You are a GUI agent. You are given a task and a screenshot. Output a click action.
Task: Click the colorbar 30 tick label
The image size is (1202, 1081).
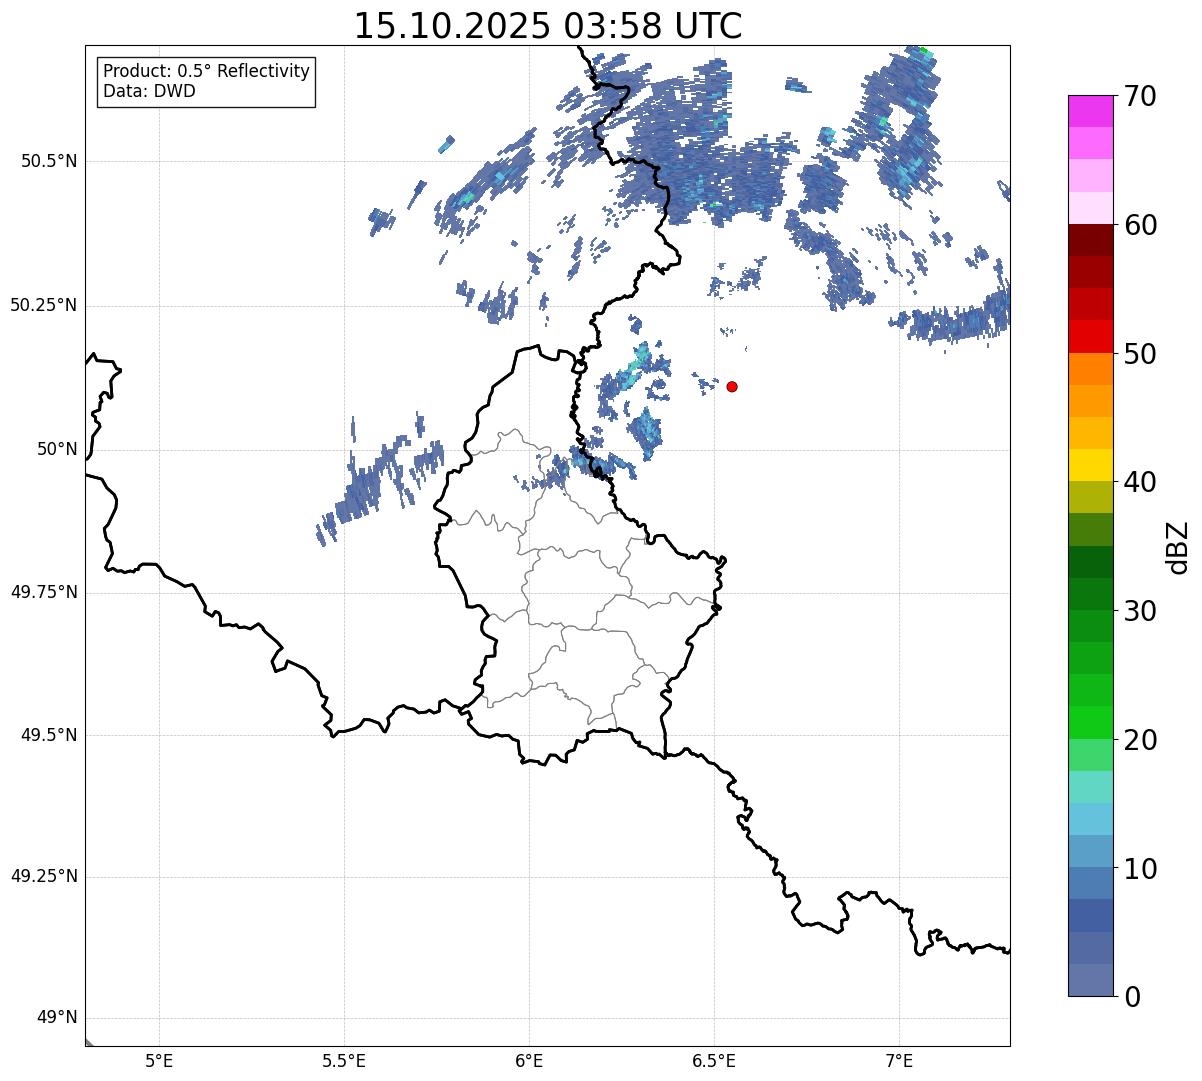click(1139, 611)
